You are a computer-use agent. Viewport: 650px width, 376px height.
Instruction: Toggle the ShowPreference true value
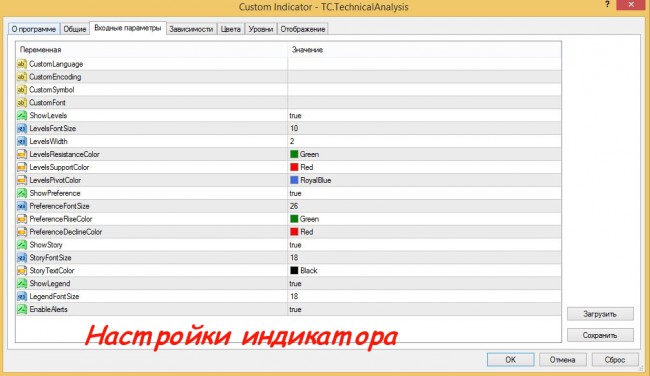[424, 193]
